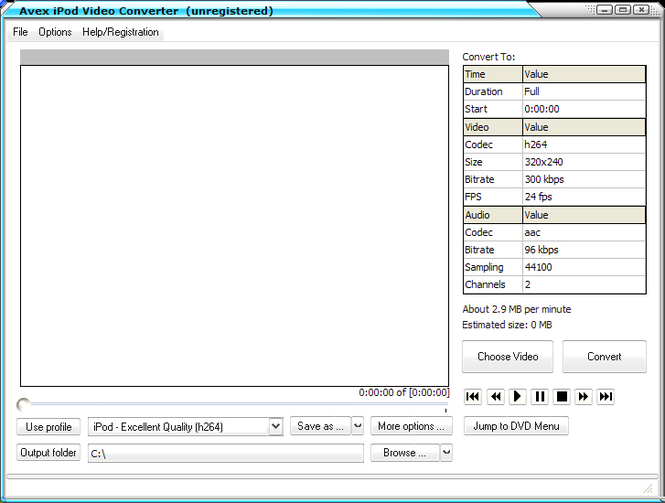665x503 pixels.
Task: Click the window resize grip icon
Action: [648, 489]
